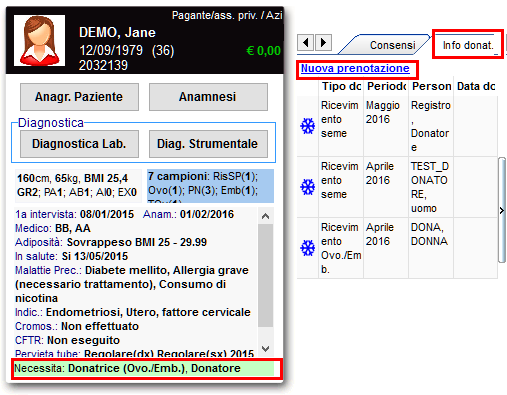This screenshot has height=395, width=507.
Task: Click the Necessita: Donatrice green bar
Action: point(144,368)
